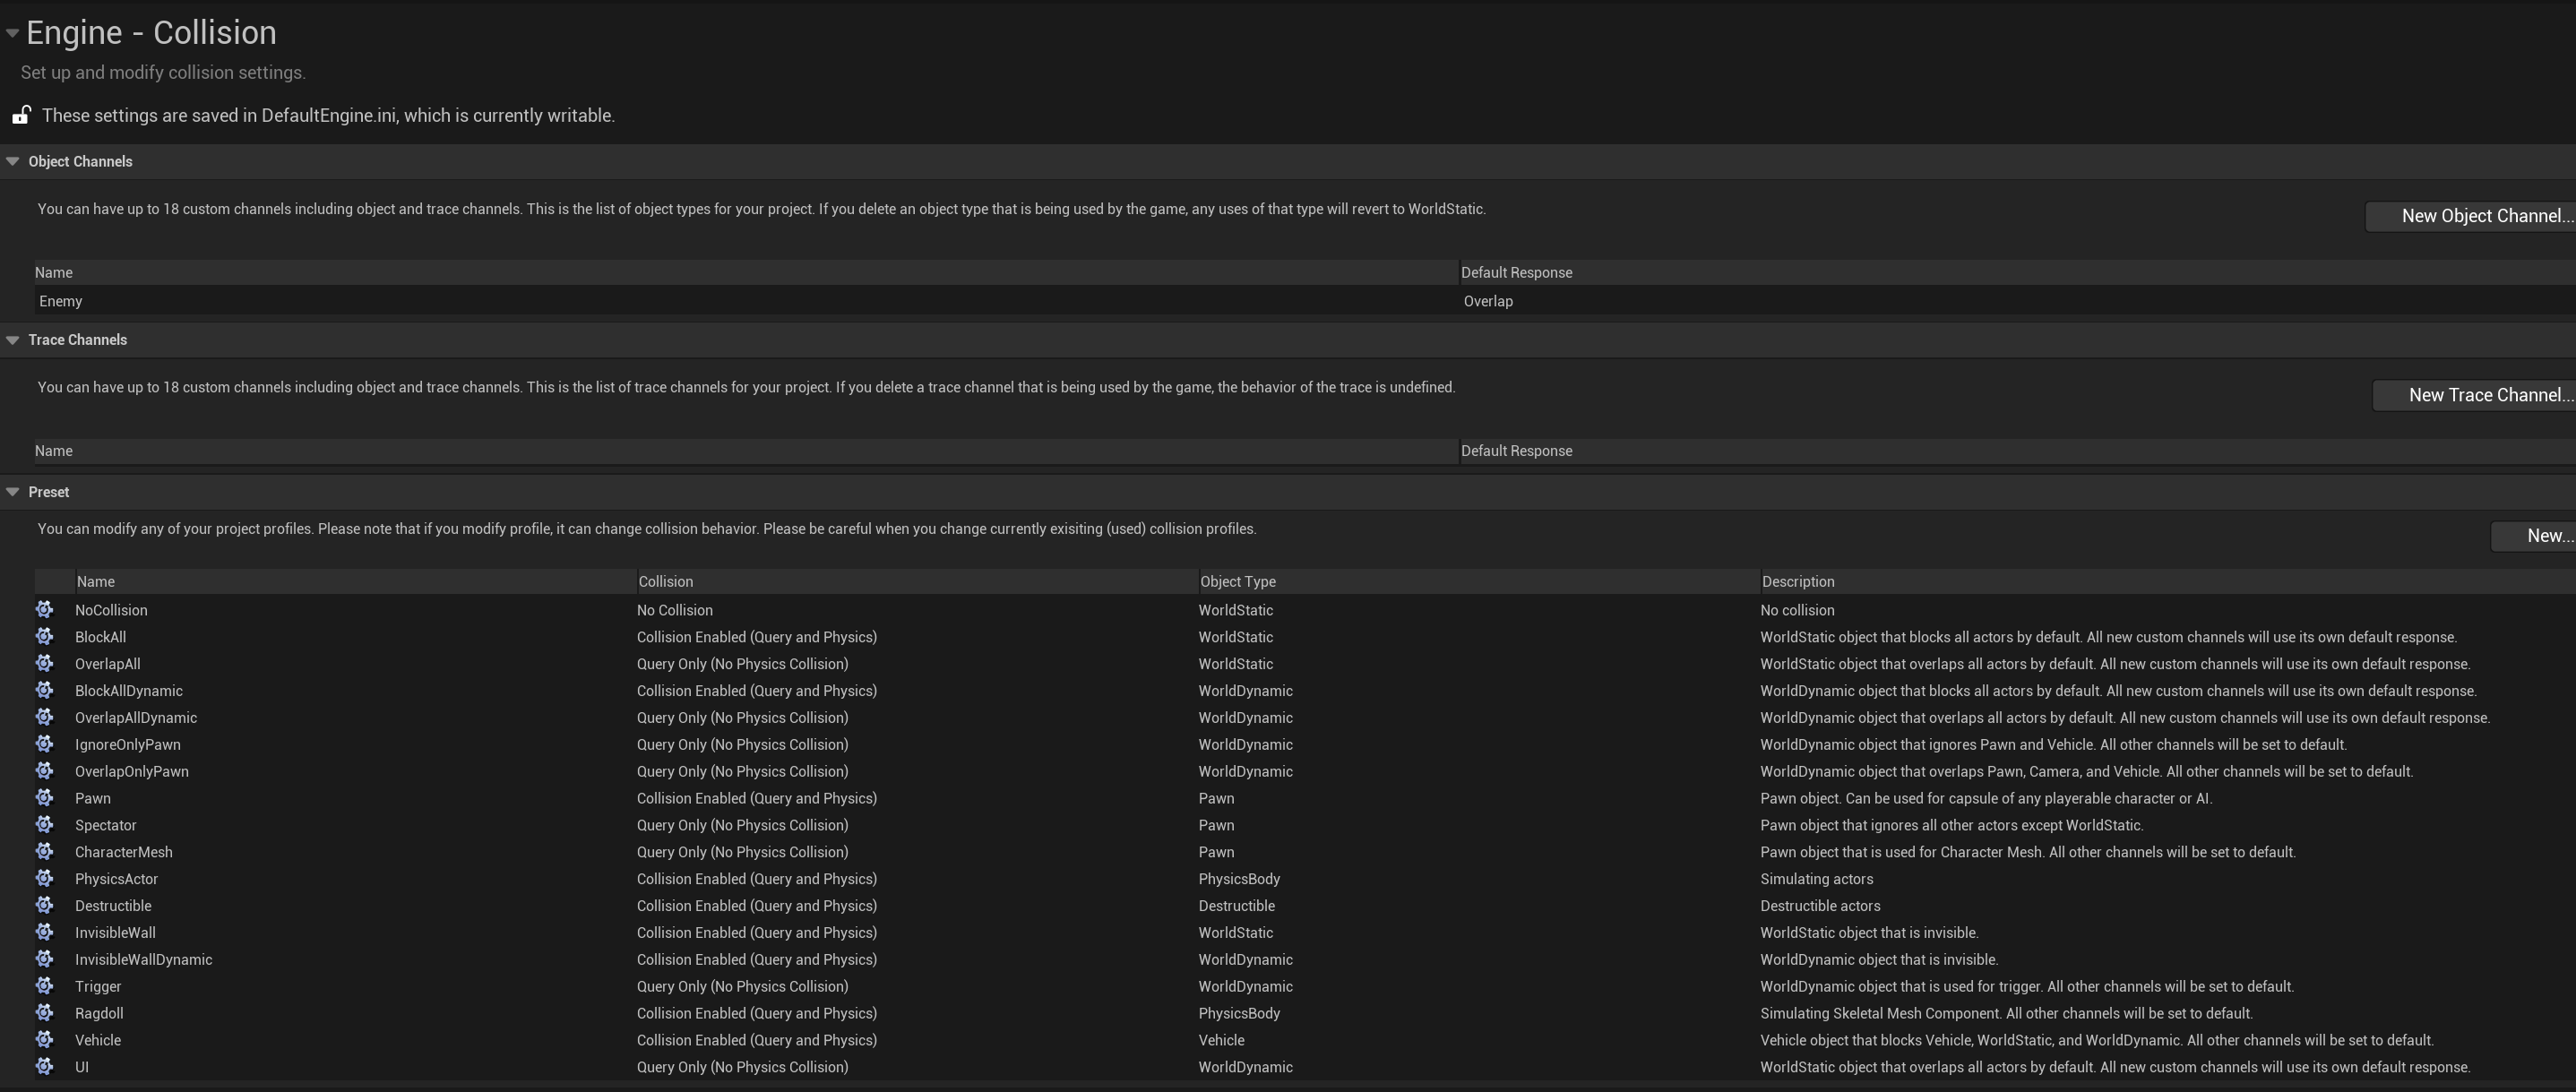Select the CharacterMesh preset row
The width and height of the screenshot is (2576, 1092).
[x=124, y=852]
